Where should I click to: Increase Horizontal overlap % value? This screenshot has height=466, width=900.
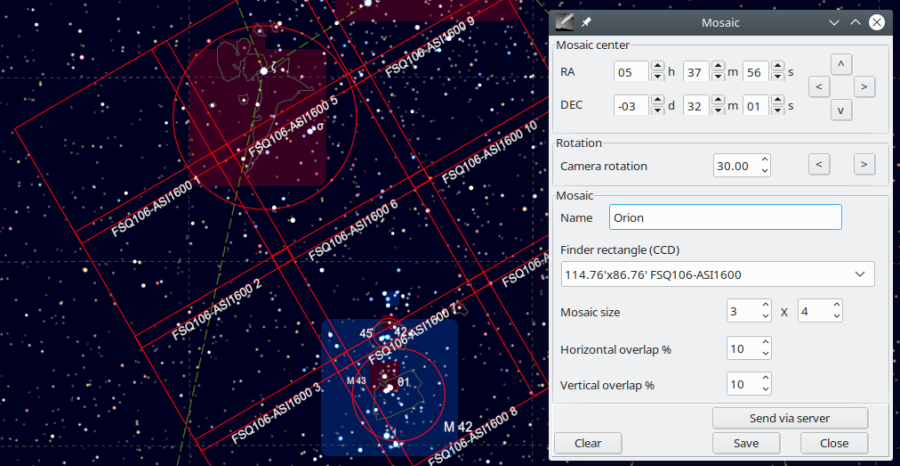coord(766,343)
